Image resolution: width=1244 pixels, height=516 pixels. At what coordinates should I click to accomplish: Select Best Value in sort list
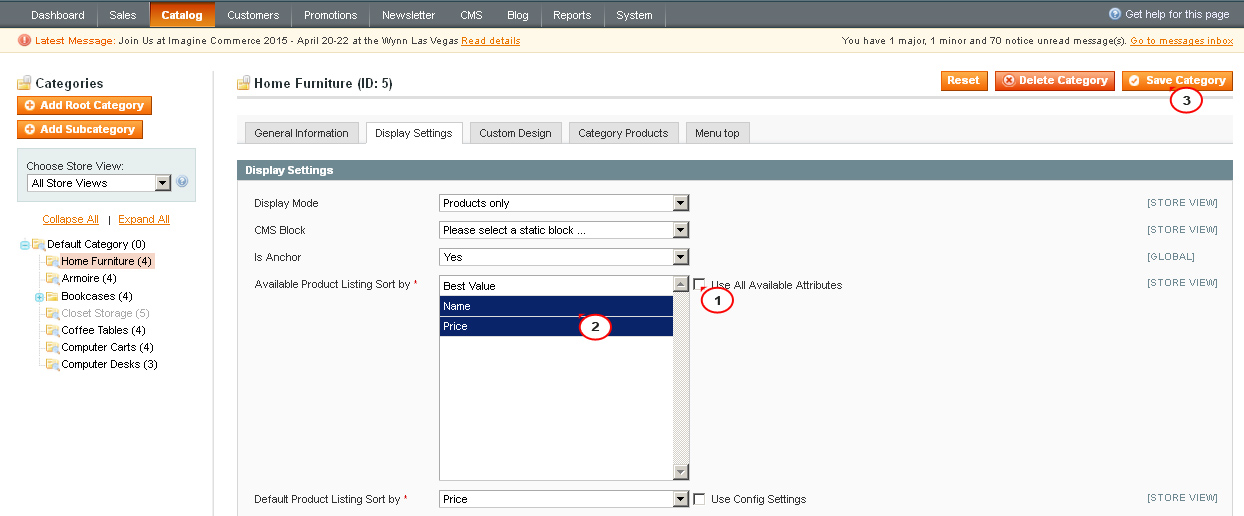556,286
